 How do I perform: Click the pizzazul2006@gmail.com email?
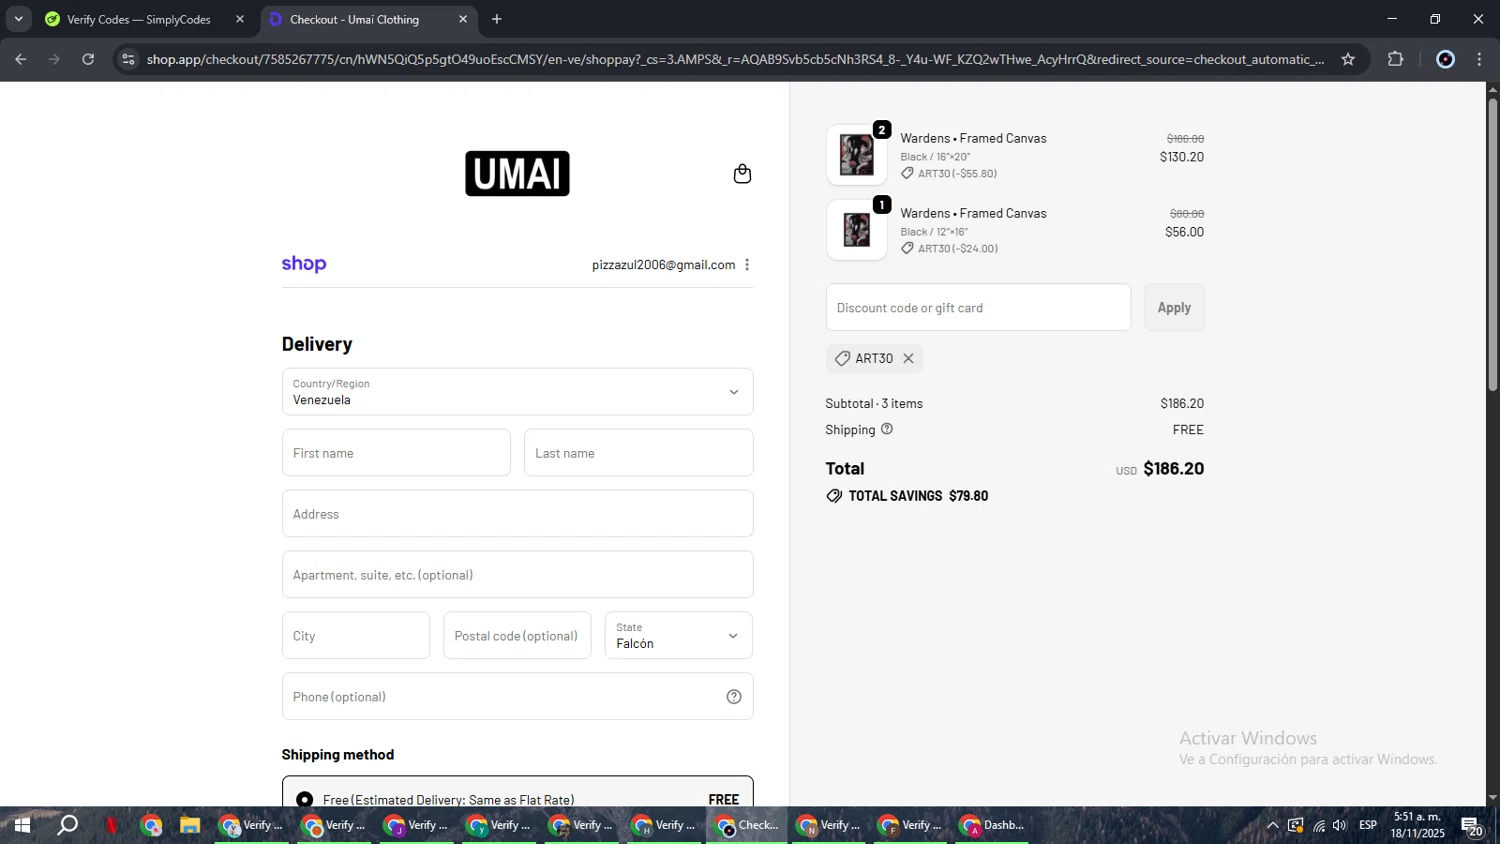[663, 265]
